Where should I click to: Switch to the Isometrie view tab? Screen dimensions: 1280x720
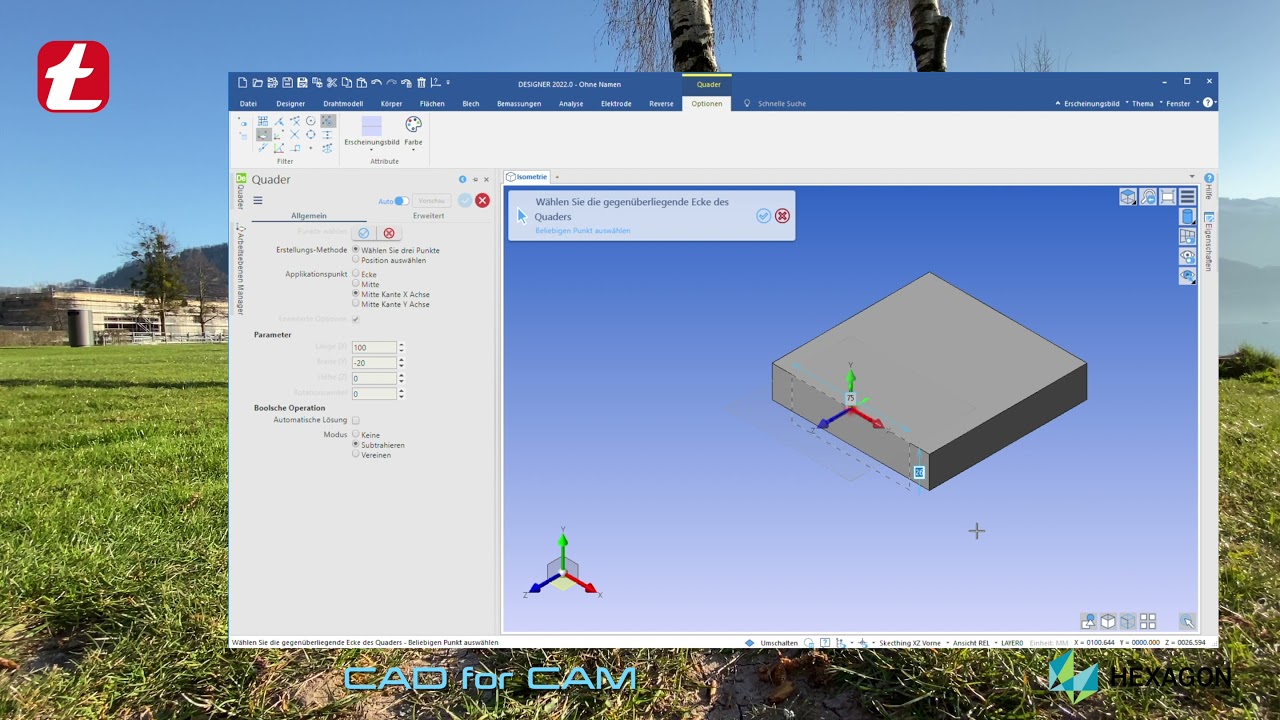click(527, 177)
